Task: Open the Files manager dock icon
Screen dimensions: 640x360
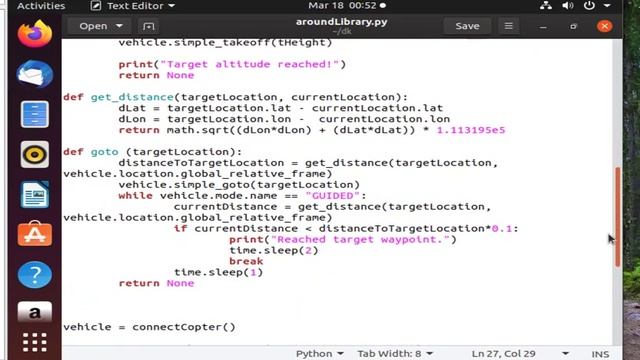Action: pyautogui.click(x=35, y=114)
